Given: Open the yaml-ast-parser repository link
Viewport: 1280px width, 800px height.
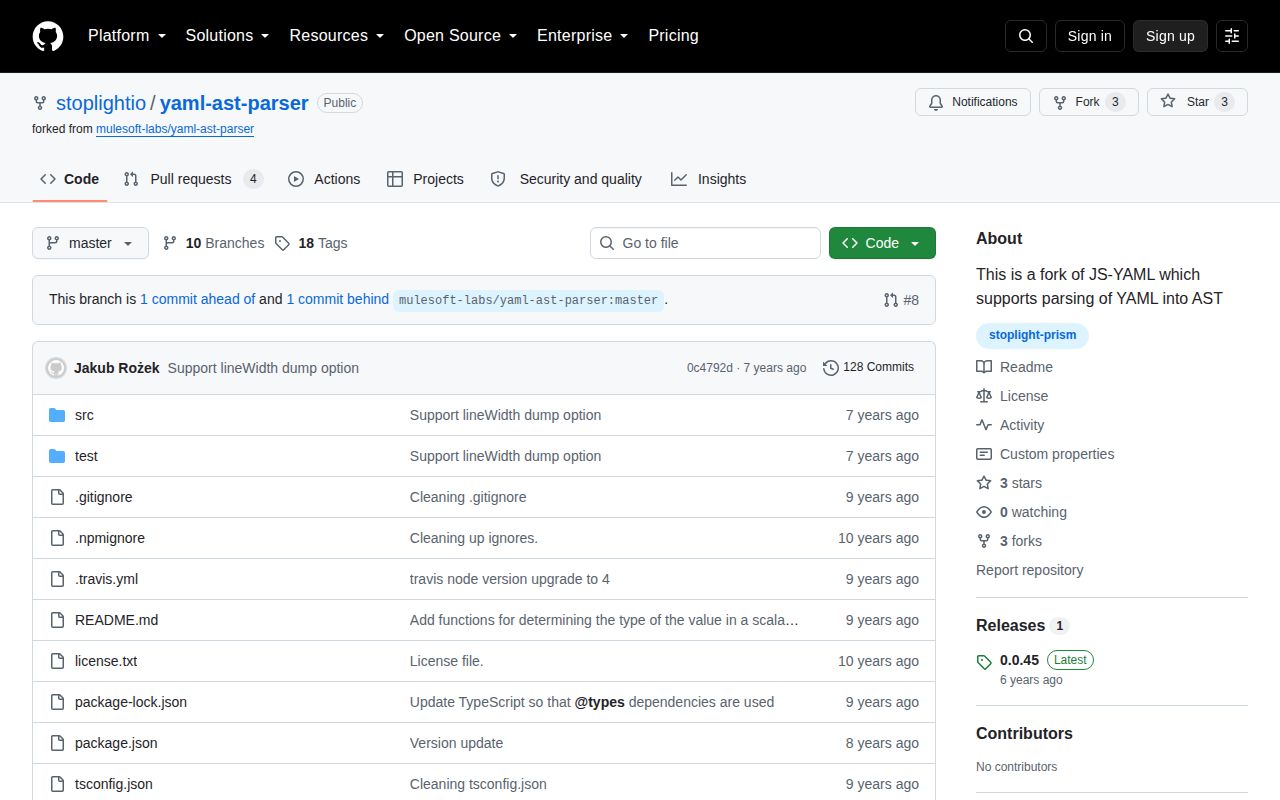Looking at the screenshot, I should tap(234, 103).
